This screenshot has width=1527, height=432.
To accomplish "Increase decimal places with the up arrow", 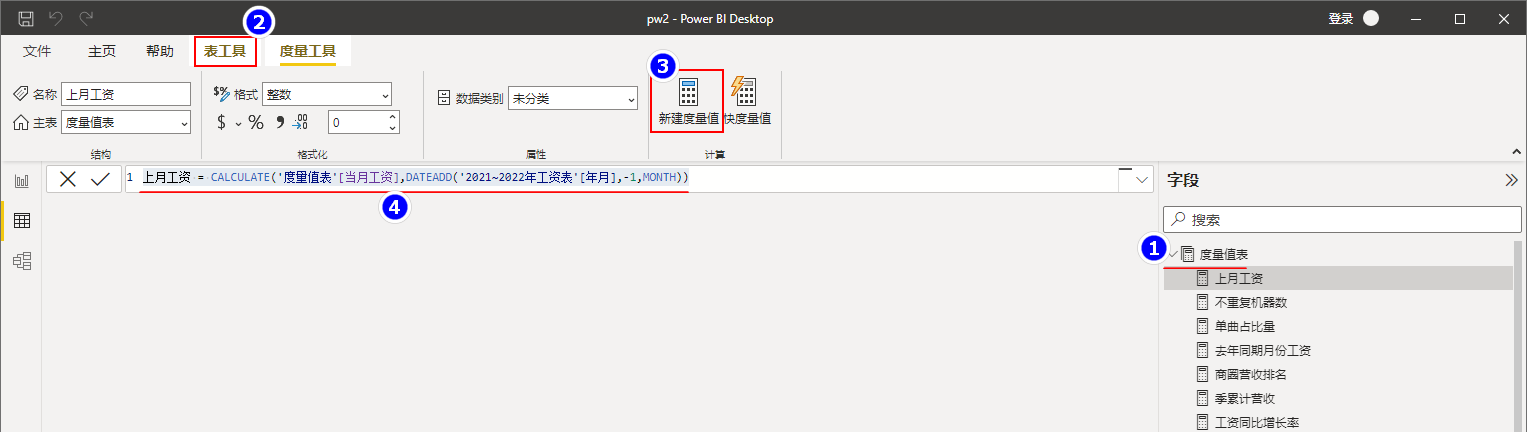I will [x=392, y=117].
